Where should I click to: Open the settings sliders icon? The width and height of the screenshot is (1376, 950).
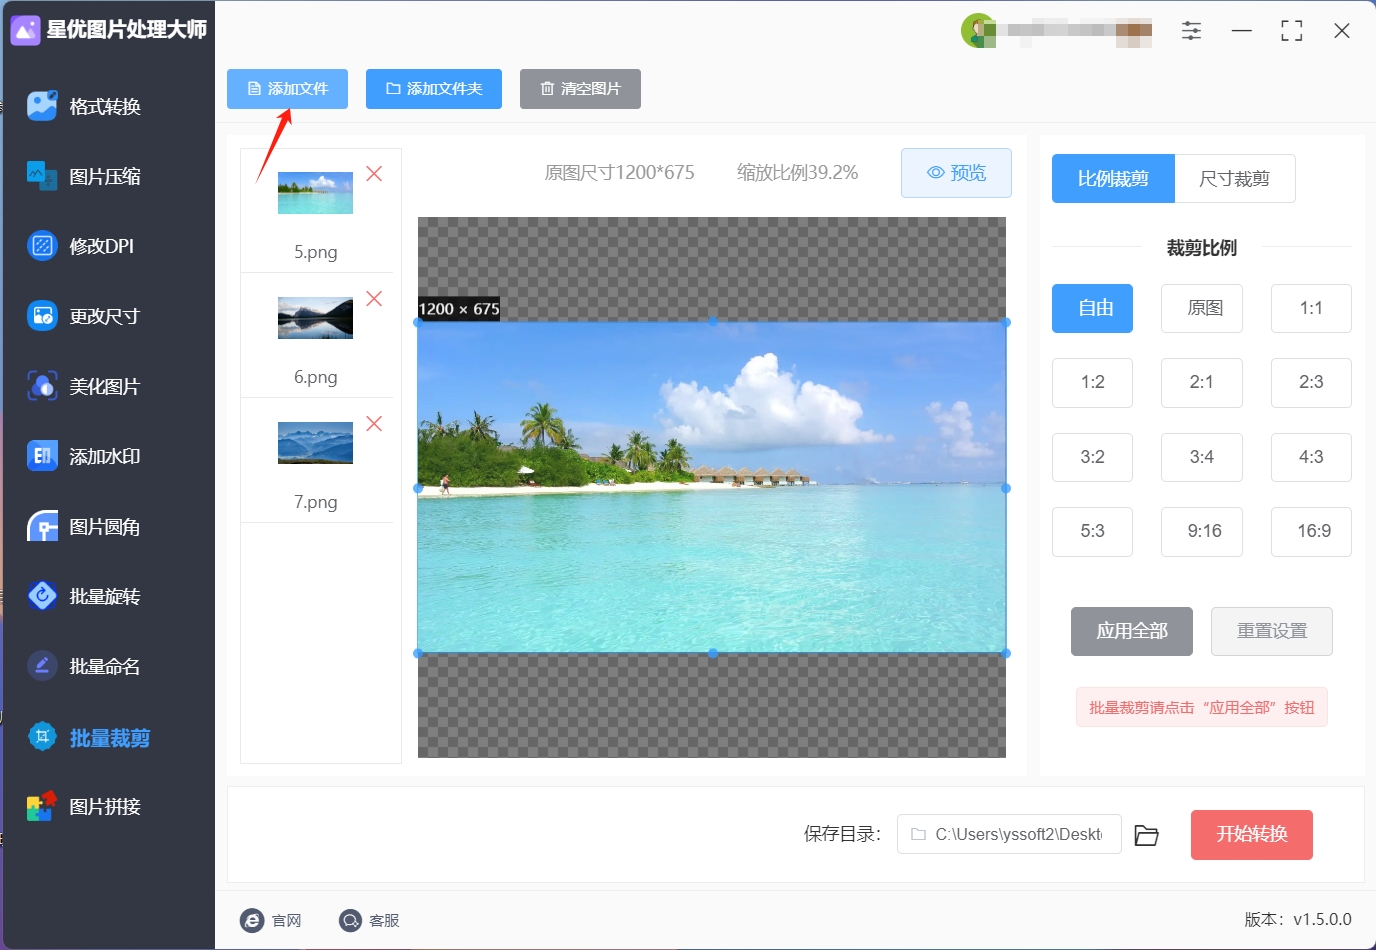1191,31
